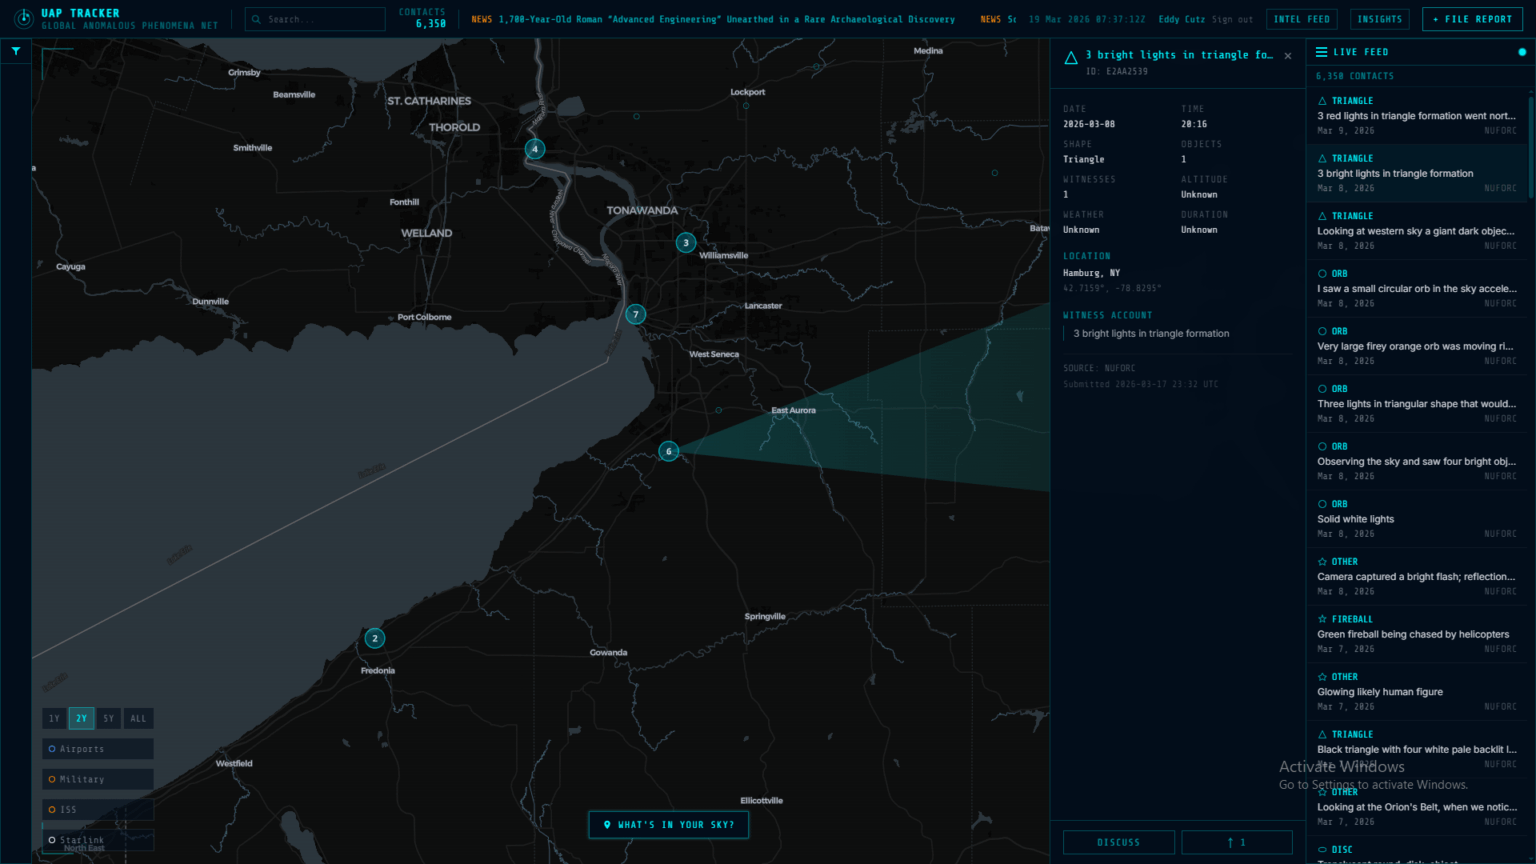Click inside the Search input field
Screen dimensions: 1536x864
(x=320, y=18)
